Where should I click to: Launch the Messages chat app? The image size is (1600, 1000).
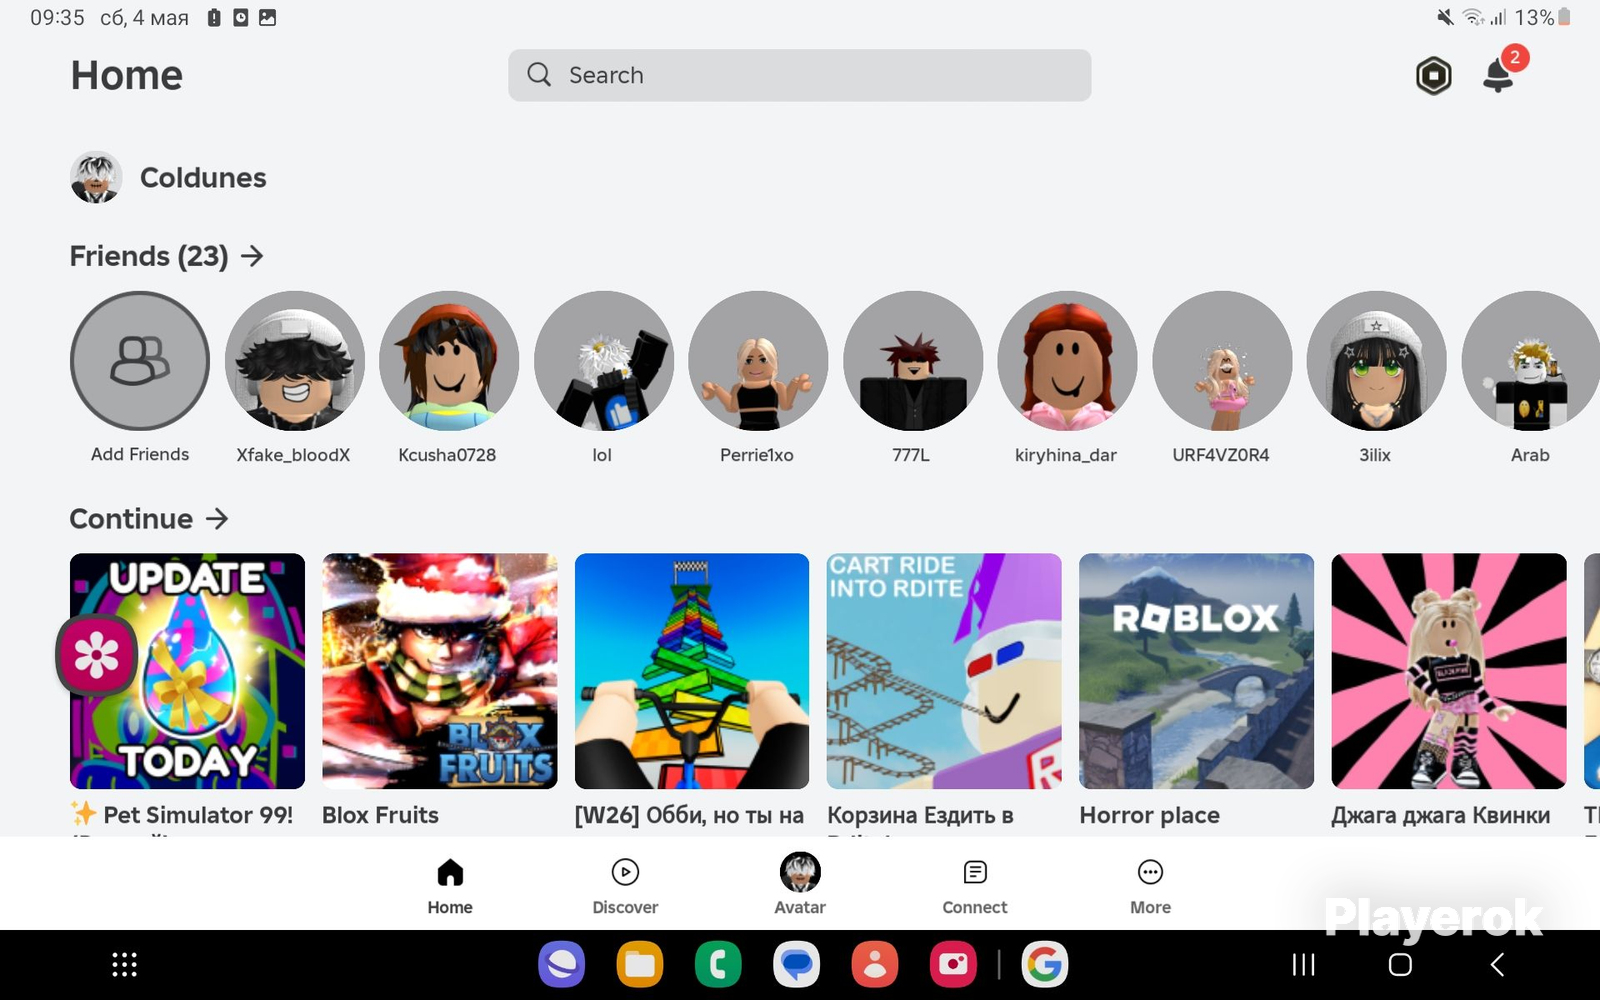[796, 965]
